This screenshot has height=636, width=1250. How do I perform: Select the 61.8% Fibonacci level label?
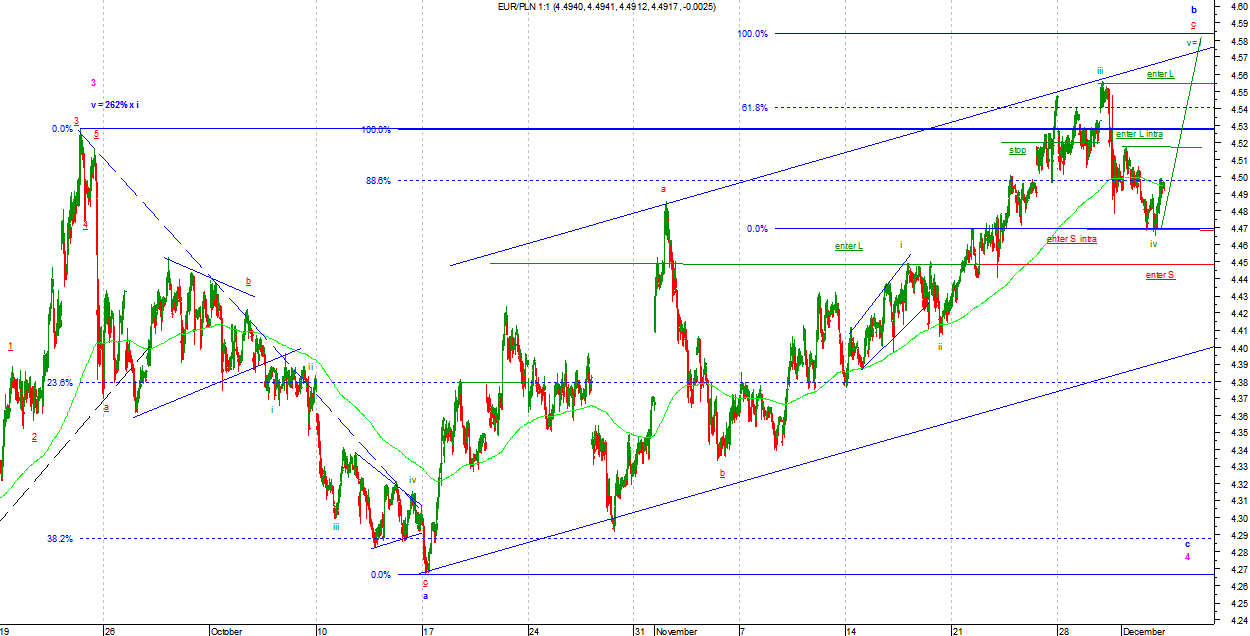pyautogui.click(x=753, y=107)
